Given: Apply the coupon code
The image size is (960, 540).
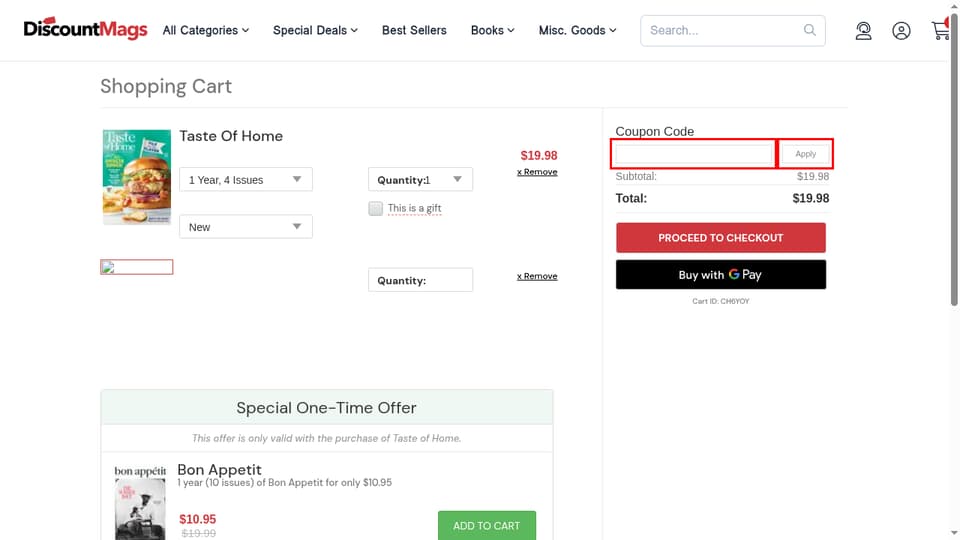Looking at the screenshot, I should (x=805, y=154).
